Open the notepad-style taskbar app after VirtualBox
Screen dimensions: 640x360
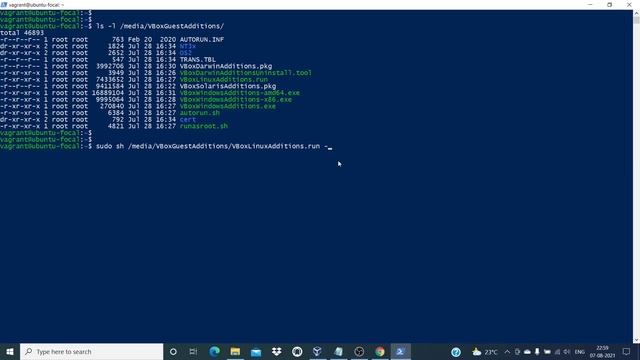coord(338,351)
